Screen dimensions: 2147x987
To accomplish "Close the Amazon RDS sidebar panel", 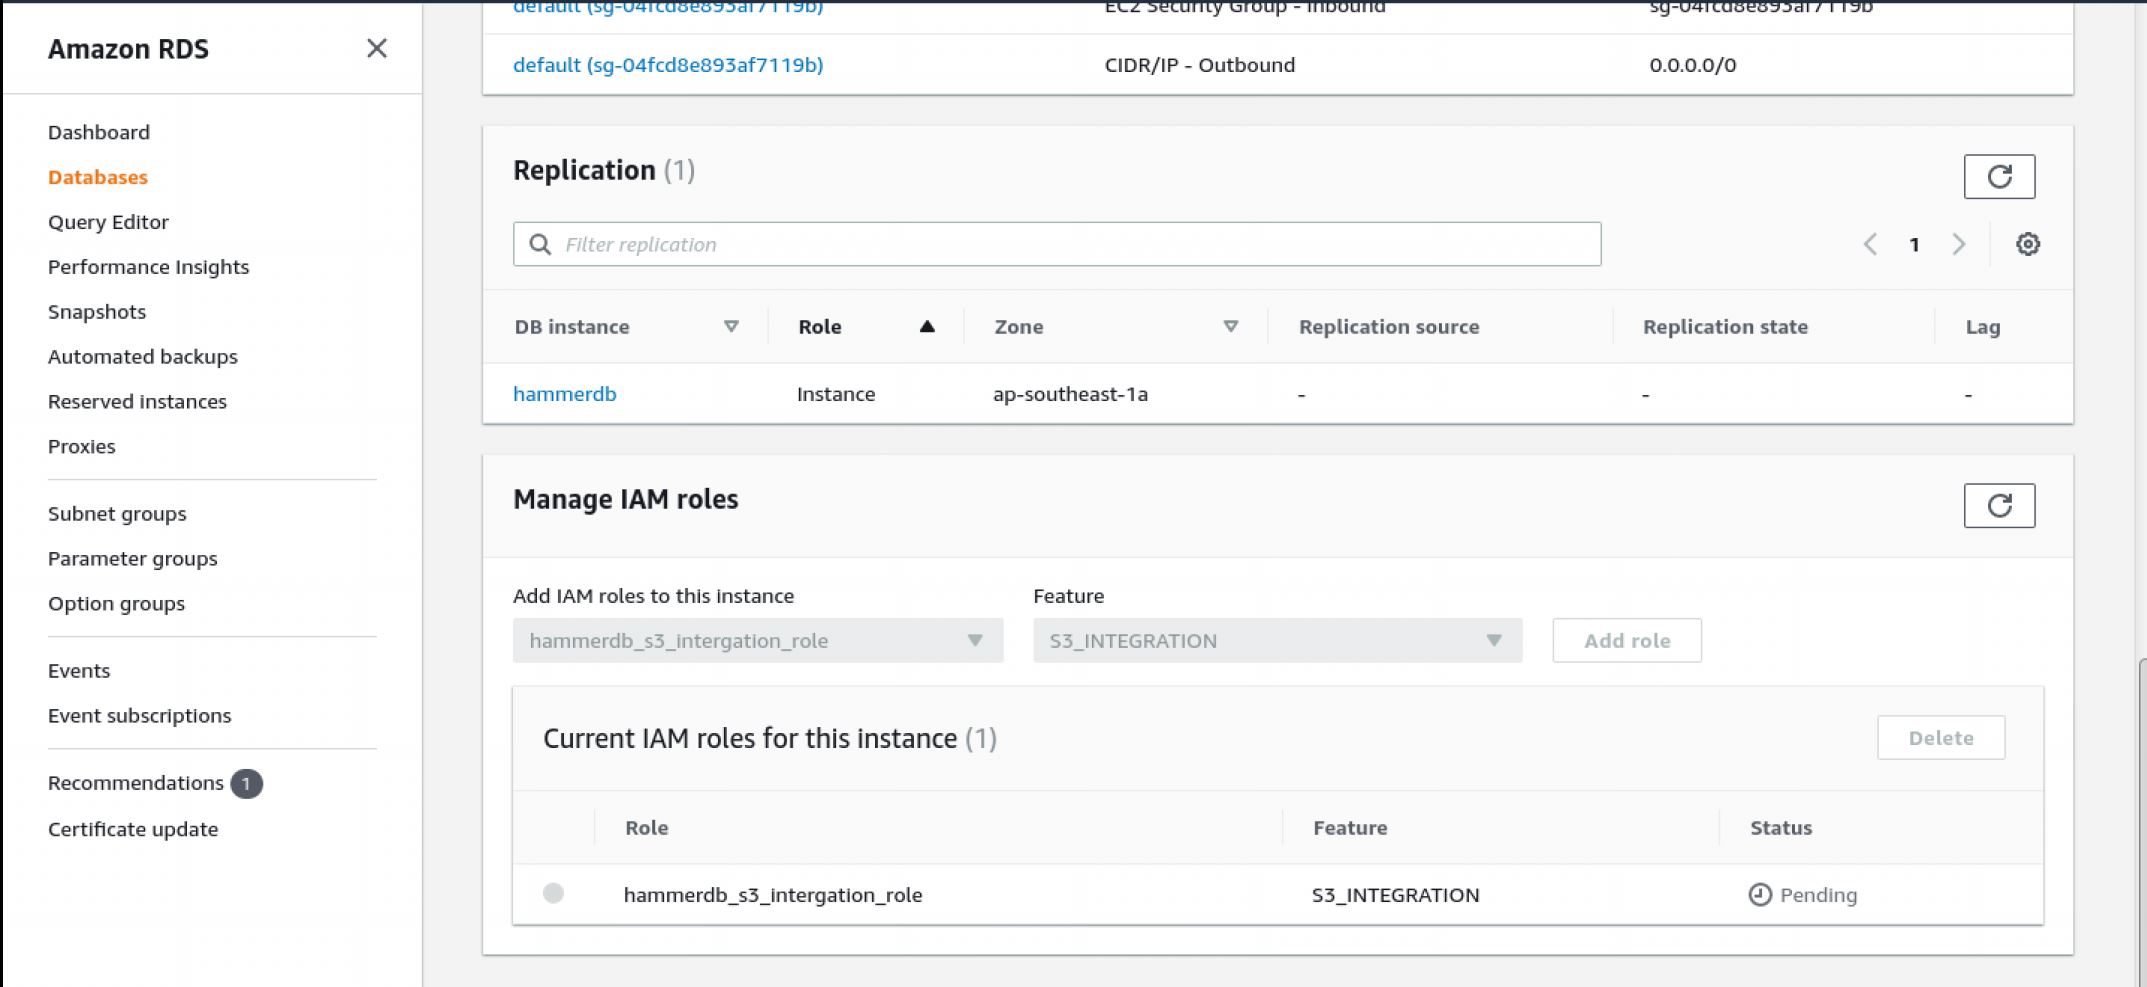I will pos(376,48).
